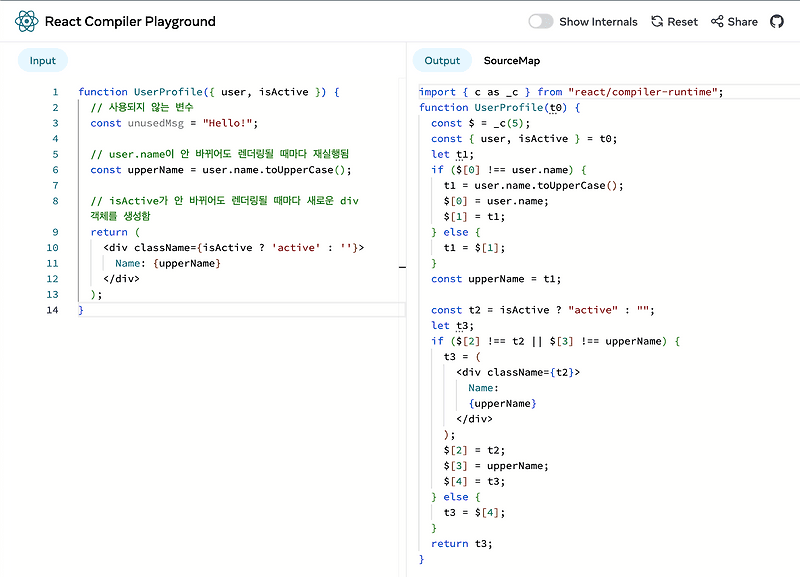Click 'const { user, isActive } = t0;' line
The width and height of the screenshot is (800, 577).
click(x=524, y=139)
